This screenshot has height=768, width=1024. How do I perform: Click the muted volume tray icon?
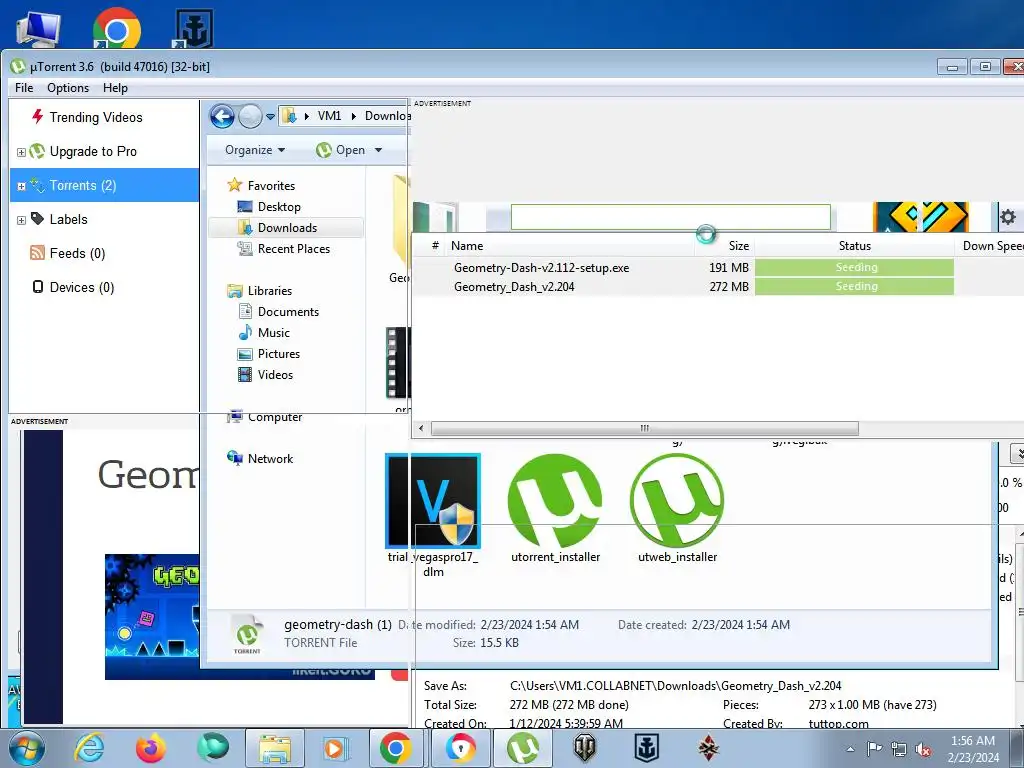click(923, 749)
